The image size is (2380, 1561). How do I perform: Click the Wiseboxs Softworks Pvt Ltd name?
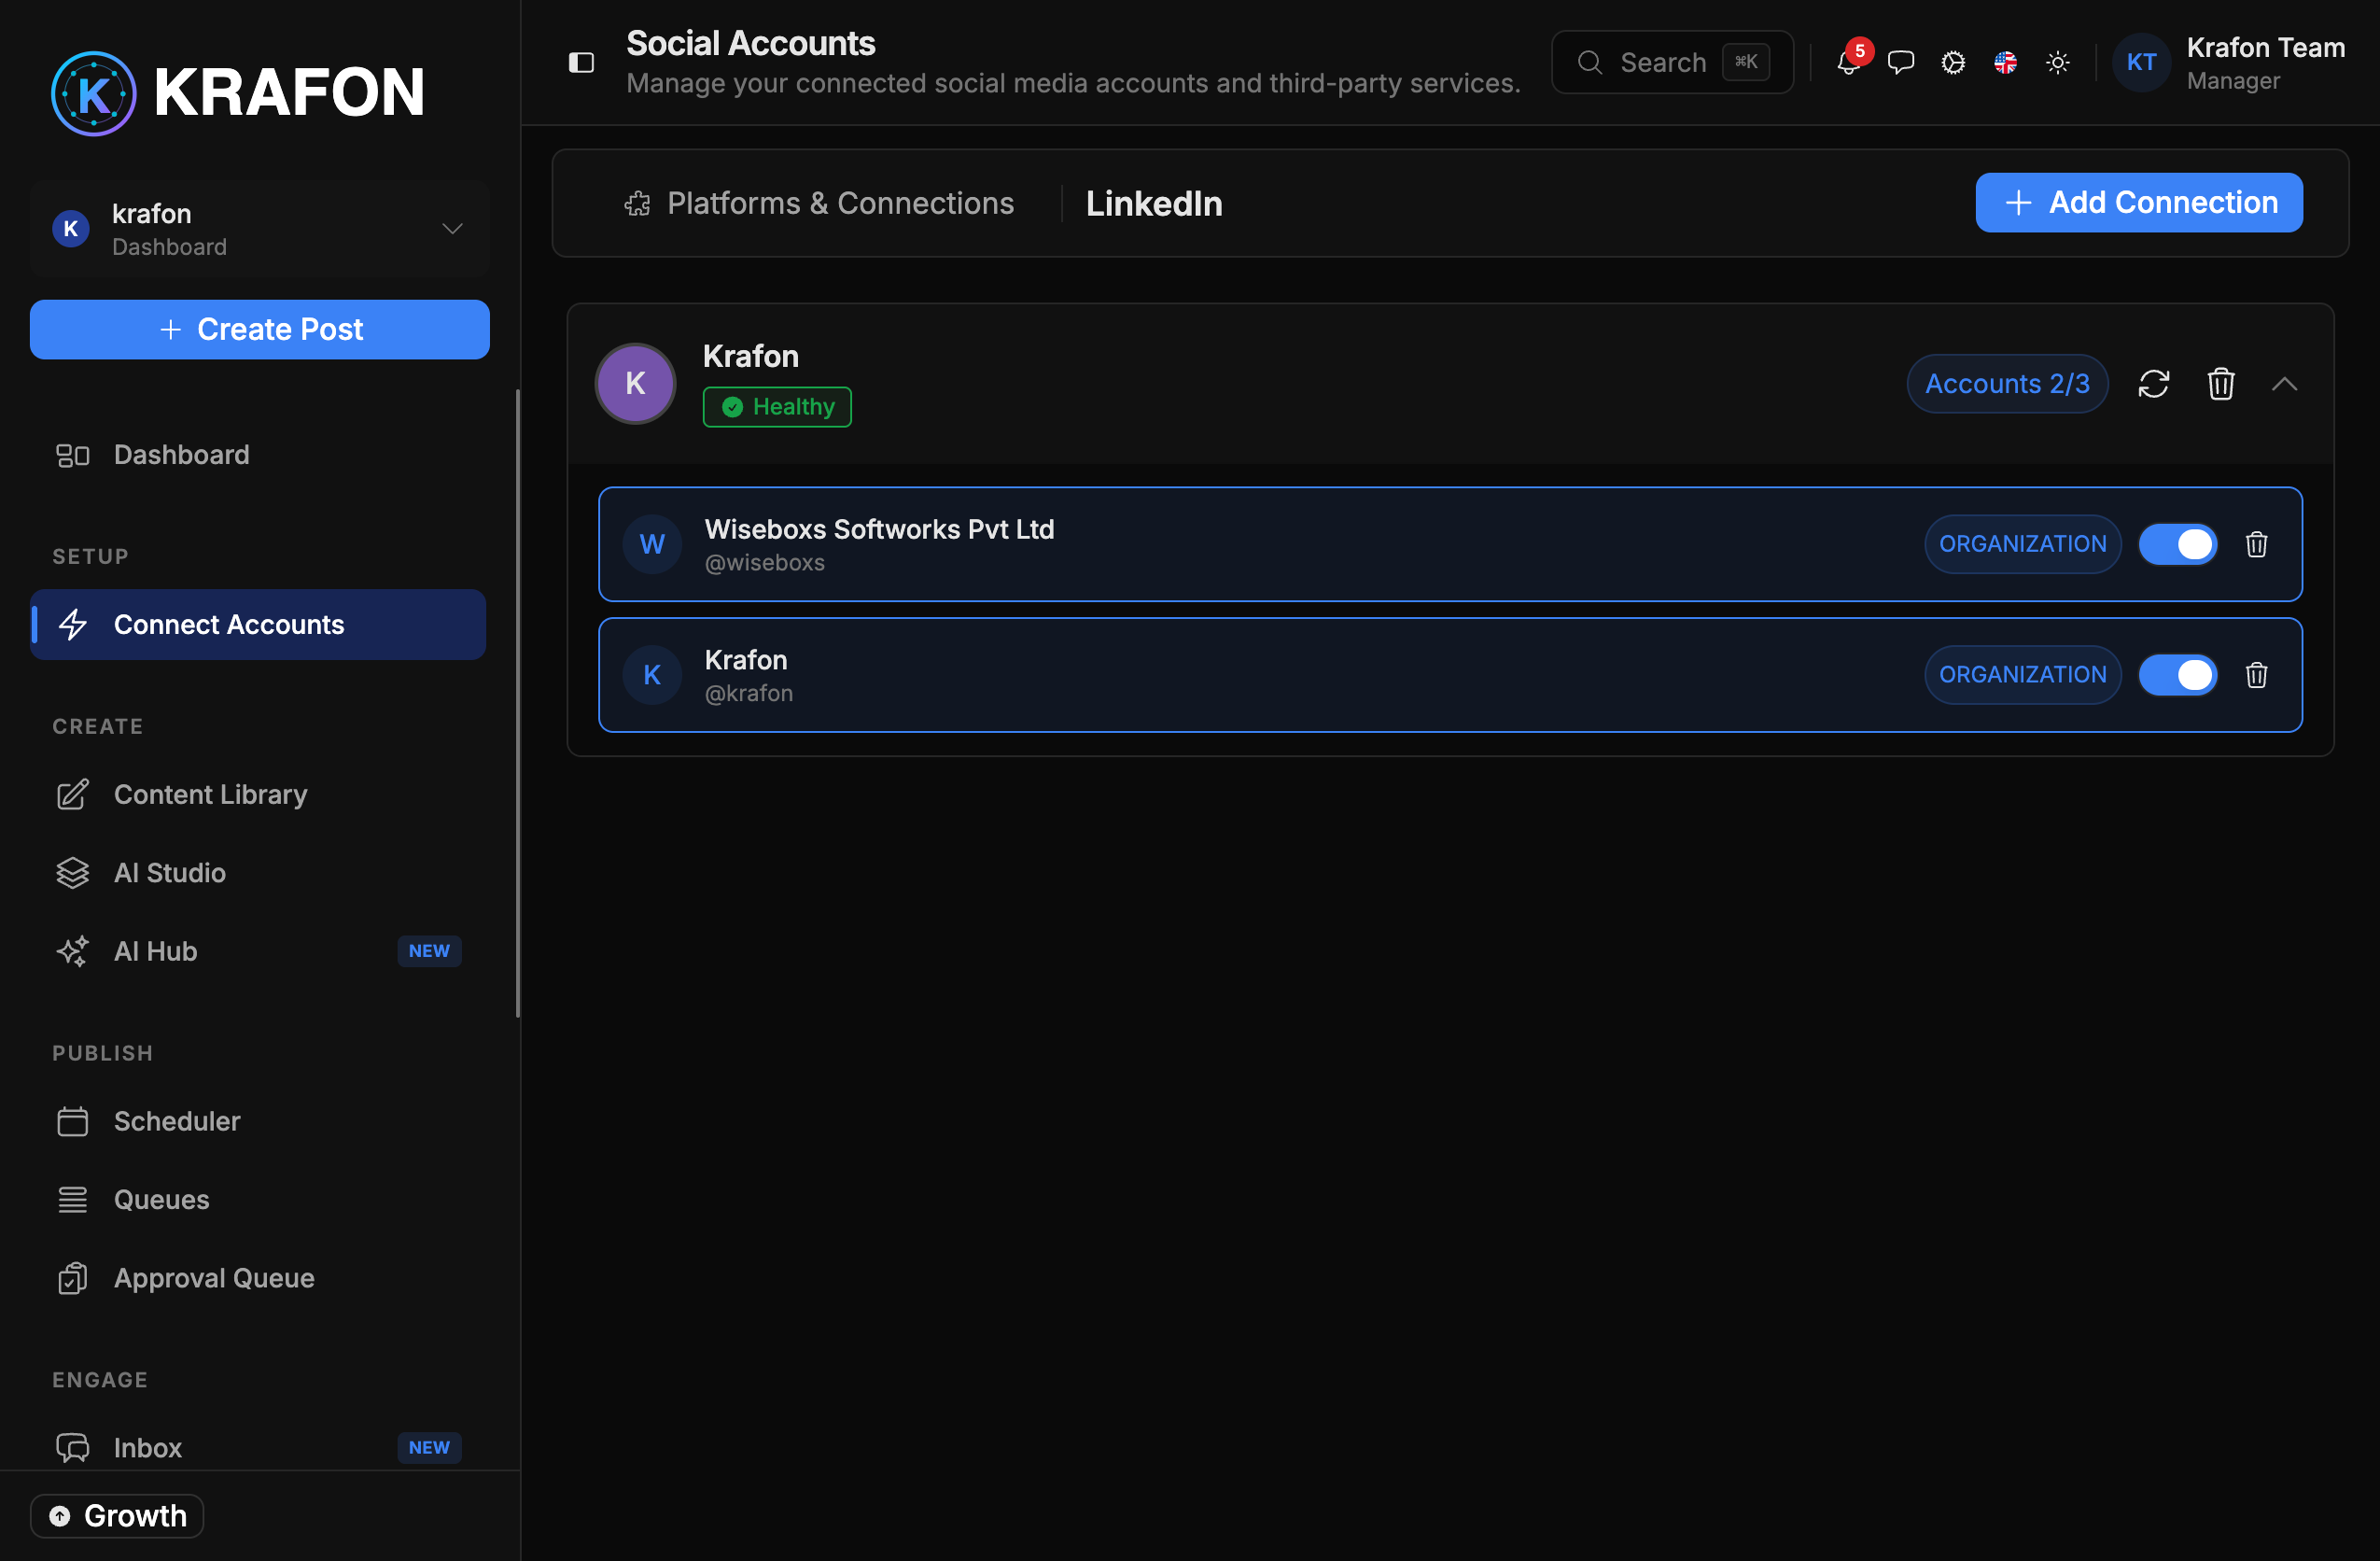tap(879, 529)
